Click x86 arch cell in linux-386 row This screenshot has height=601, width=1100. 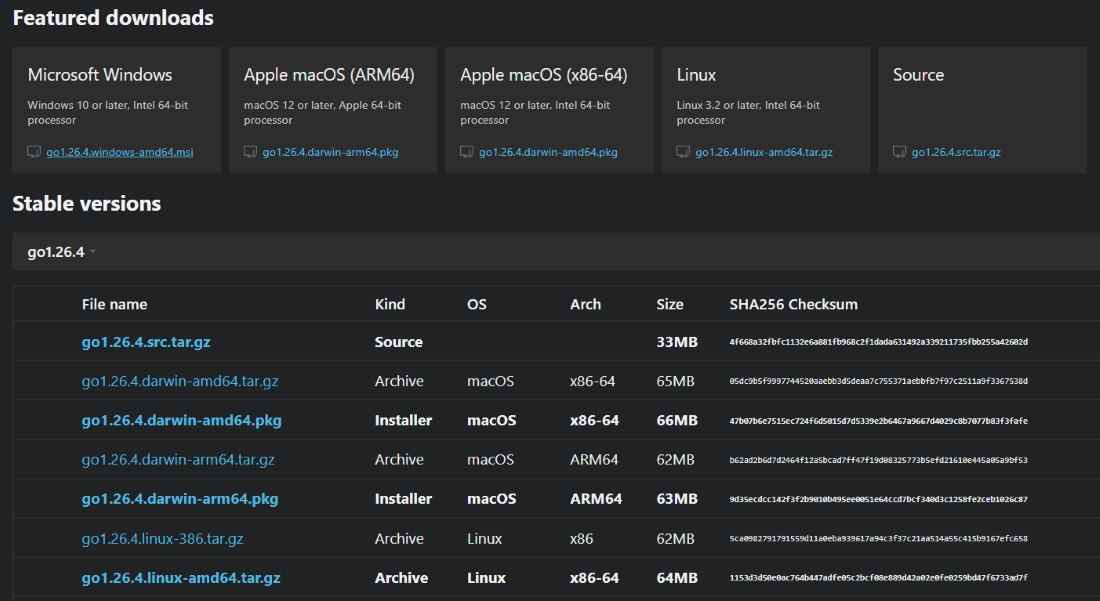[x=582, y=539]
